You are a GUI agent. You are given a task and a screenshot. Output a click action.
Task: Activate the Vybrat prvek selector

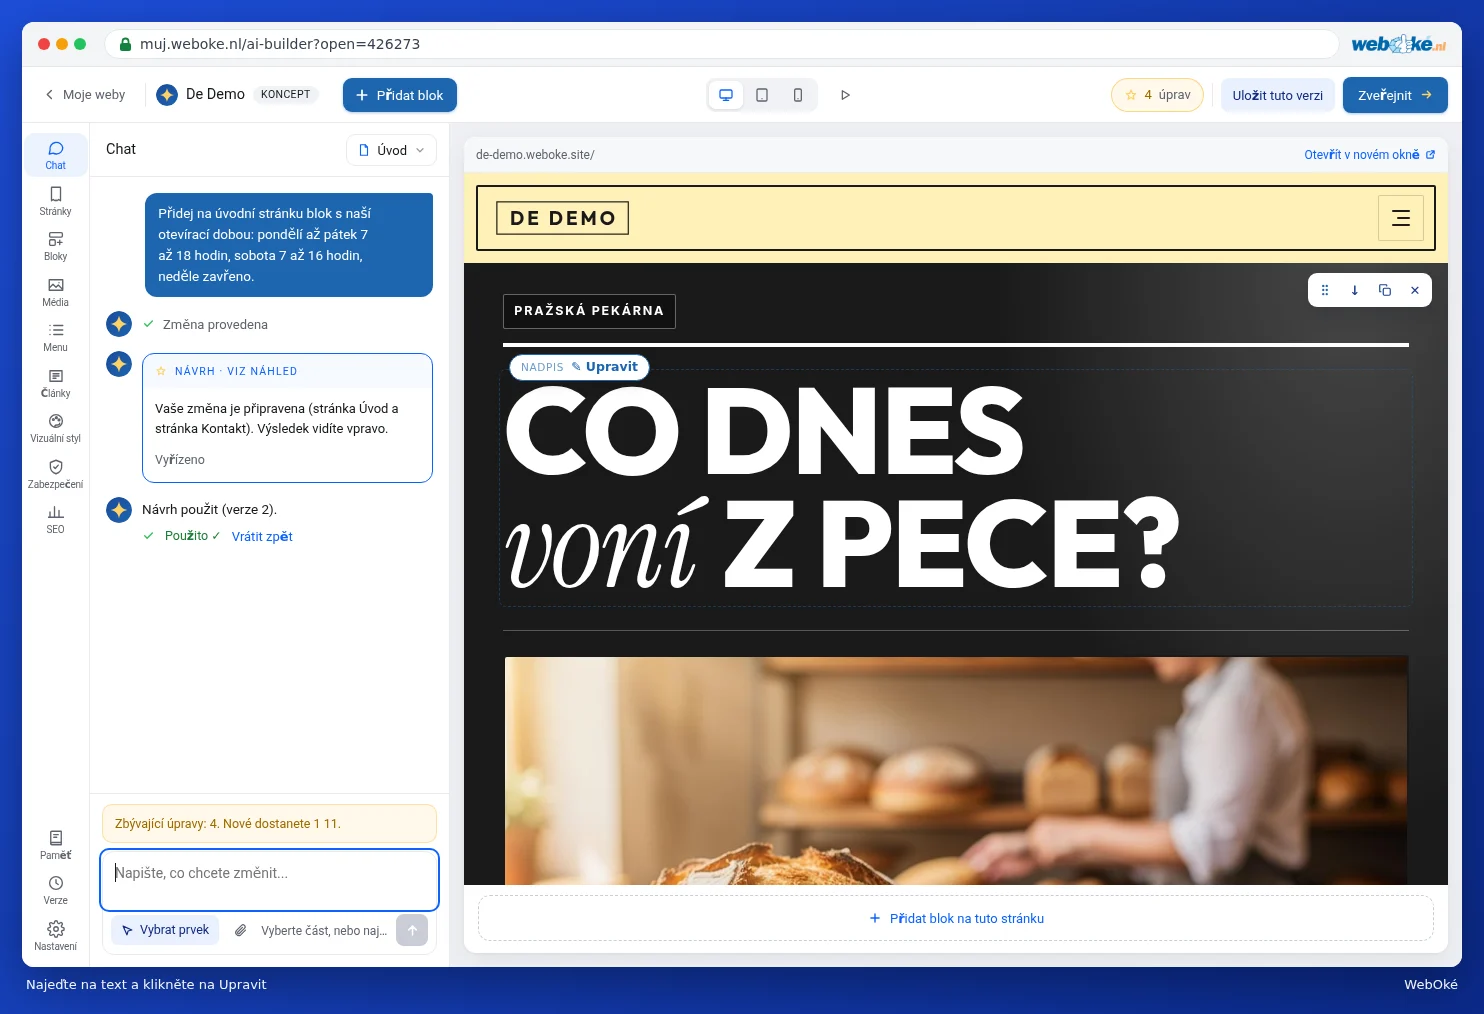165,930
